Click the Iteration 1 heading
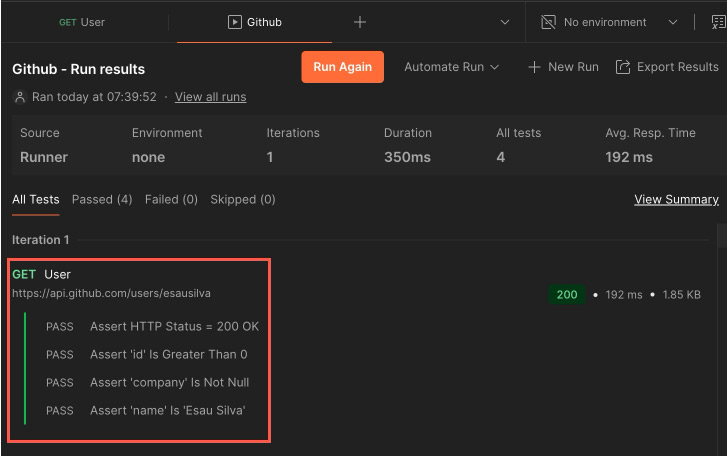This screenshot has width=727, height=456. 40,240
